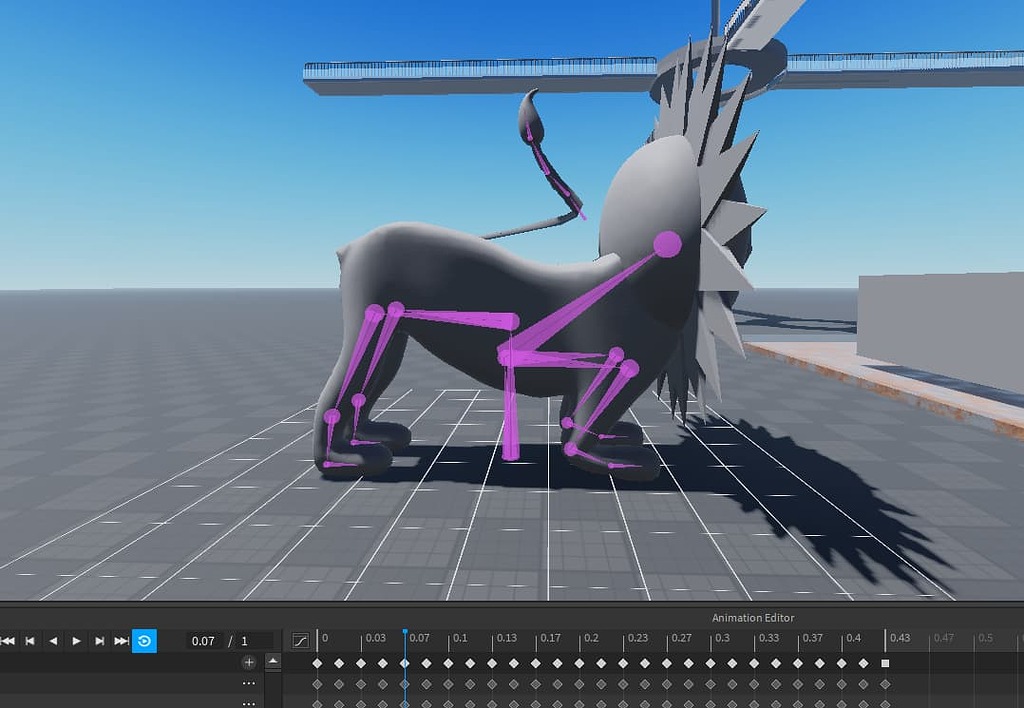The image size is (1024, 708).
Task: Step forward to the next keyframe
Action: click(99, 641)
